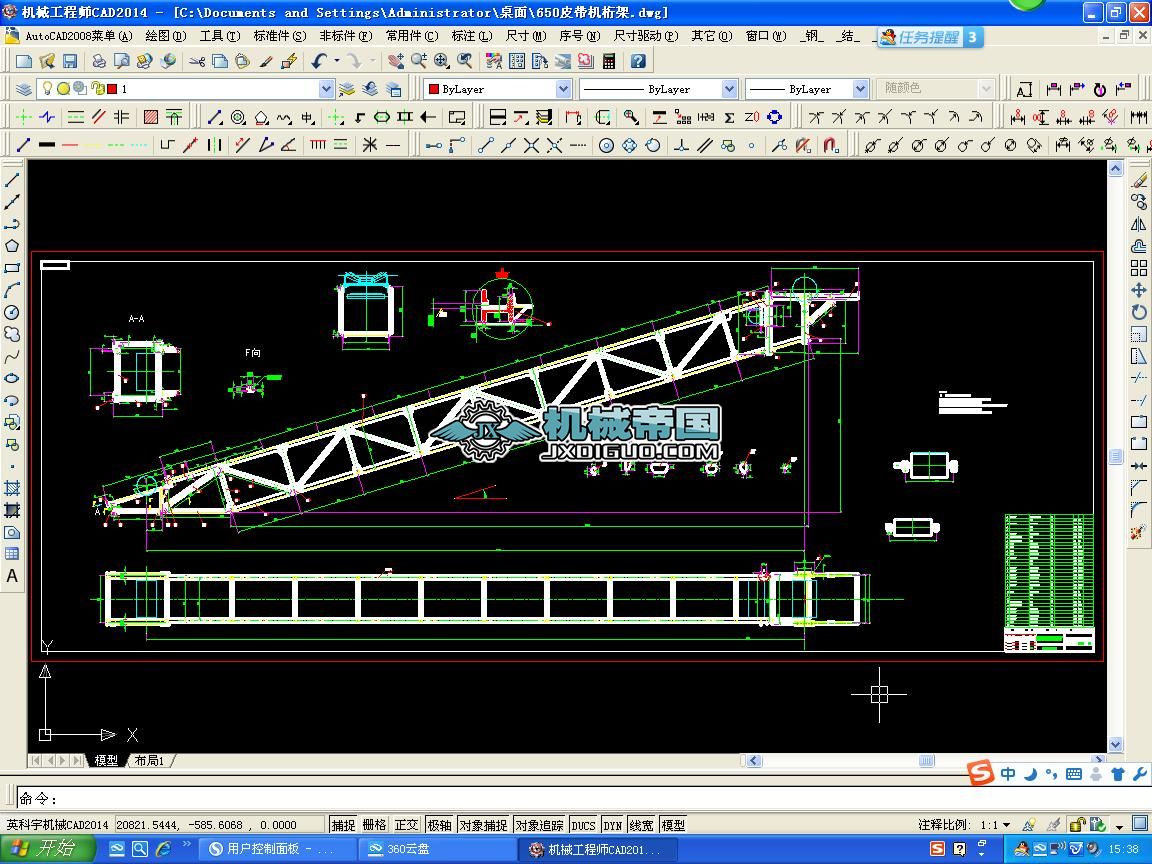Image resolution: width=1152 pixels, height=864 pixels.
Task: Click the Array tool in right toolbar
Action: [1139, 268]
